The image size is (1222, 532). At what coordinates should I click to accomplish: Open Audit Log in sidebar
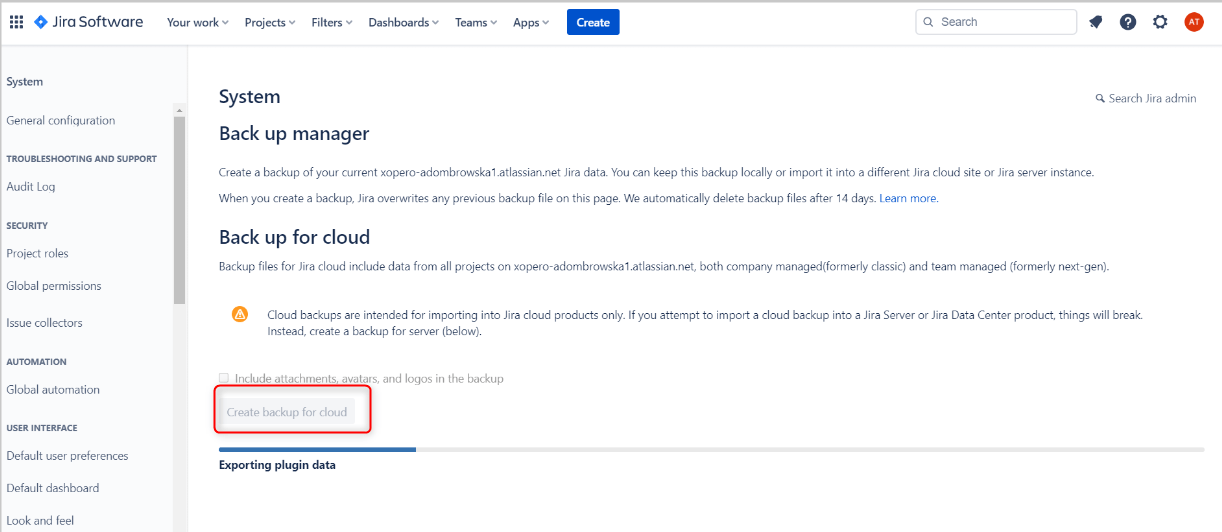[x=31, y=186]
